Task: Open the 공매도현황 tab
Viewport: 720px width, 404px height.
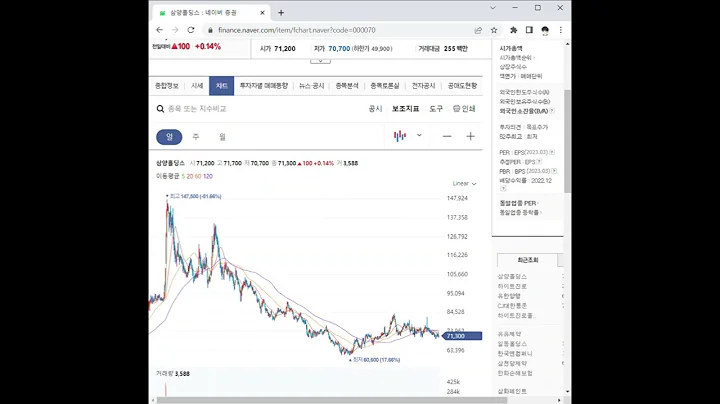Action: click(x=462, y=86)
